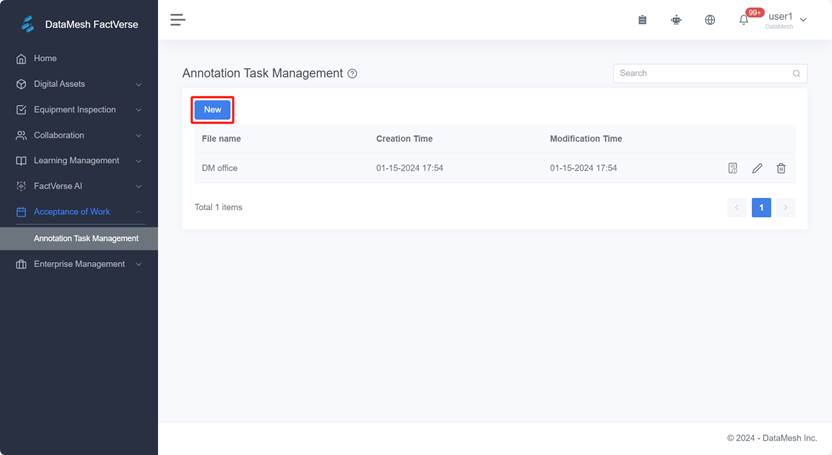Click the clipboard icon in the top bar

click(x=642, y=20)
